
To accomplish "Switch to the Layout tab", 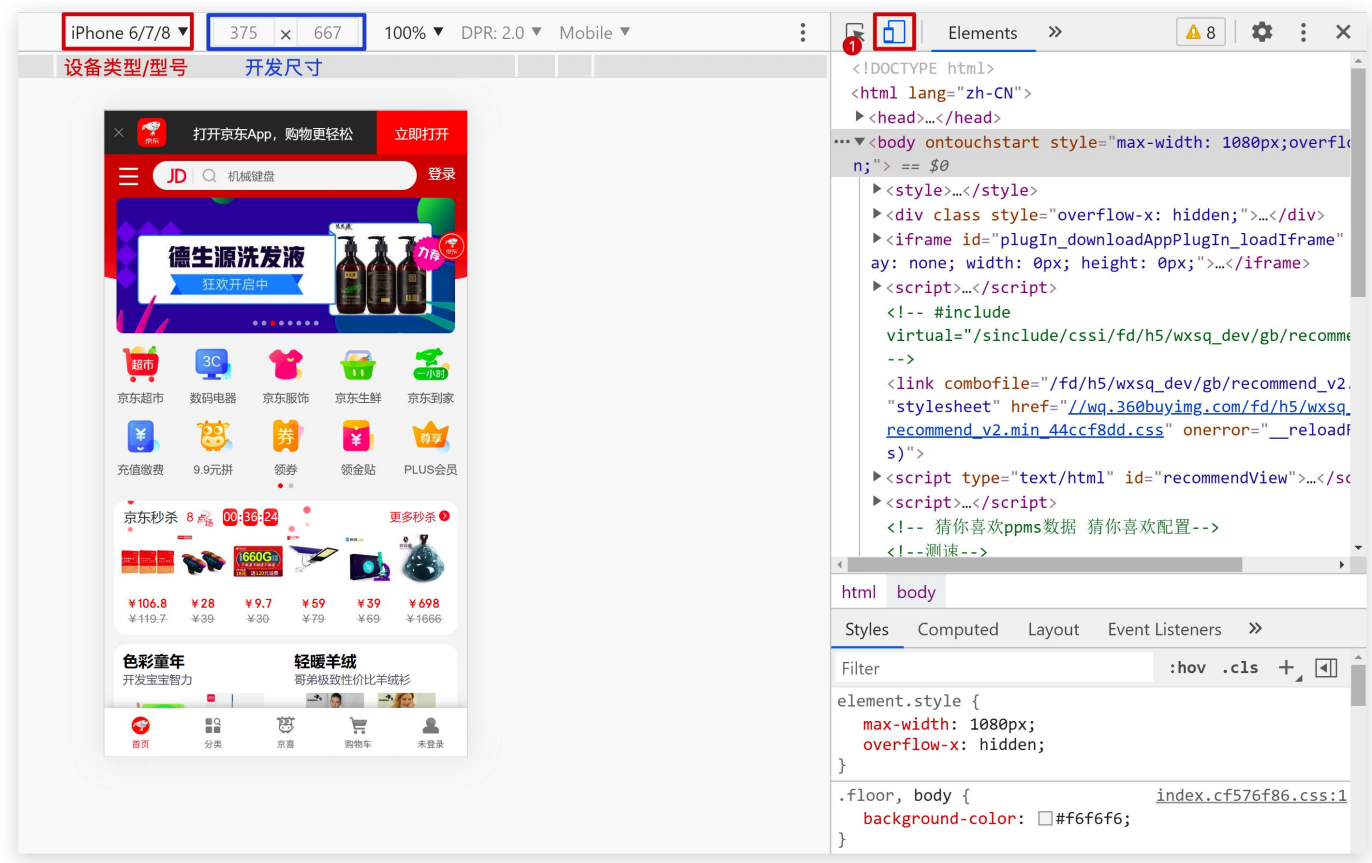I will [1053, 629].
